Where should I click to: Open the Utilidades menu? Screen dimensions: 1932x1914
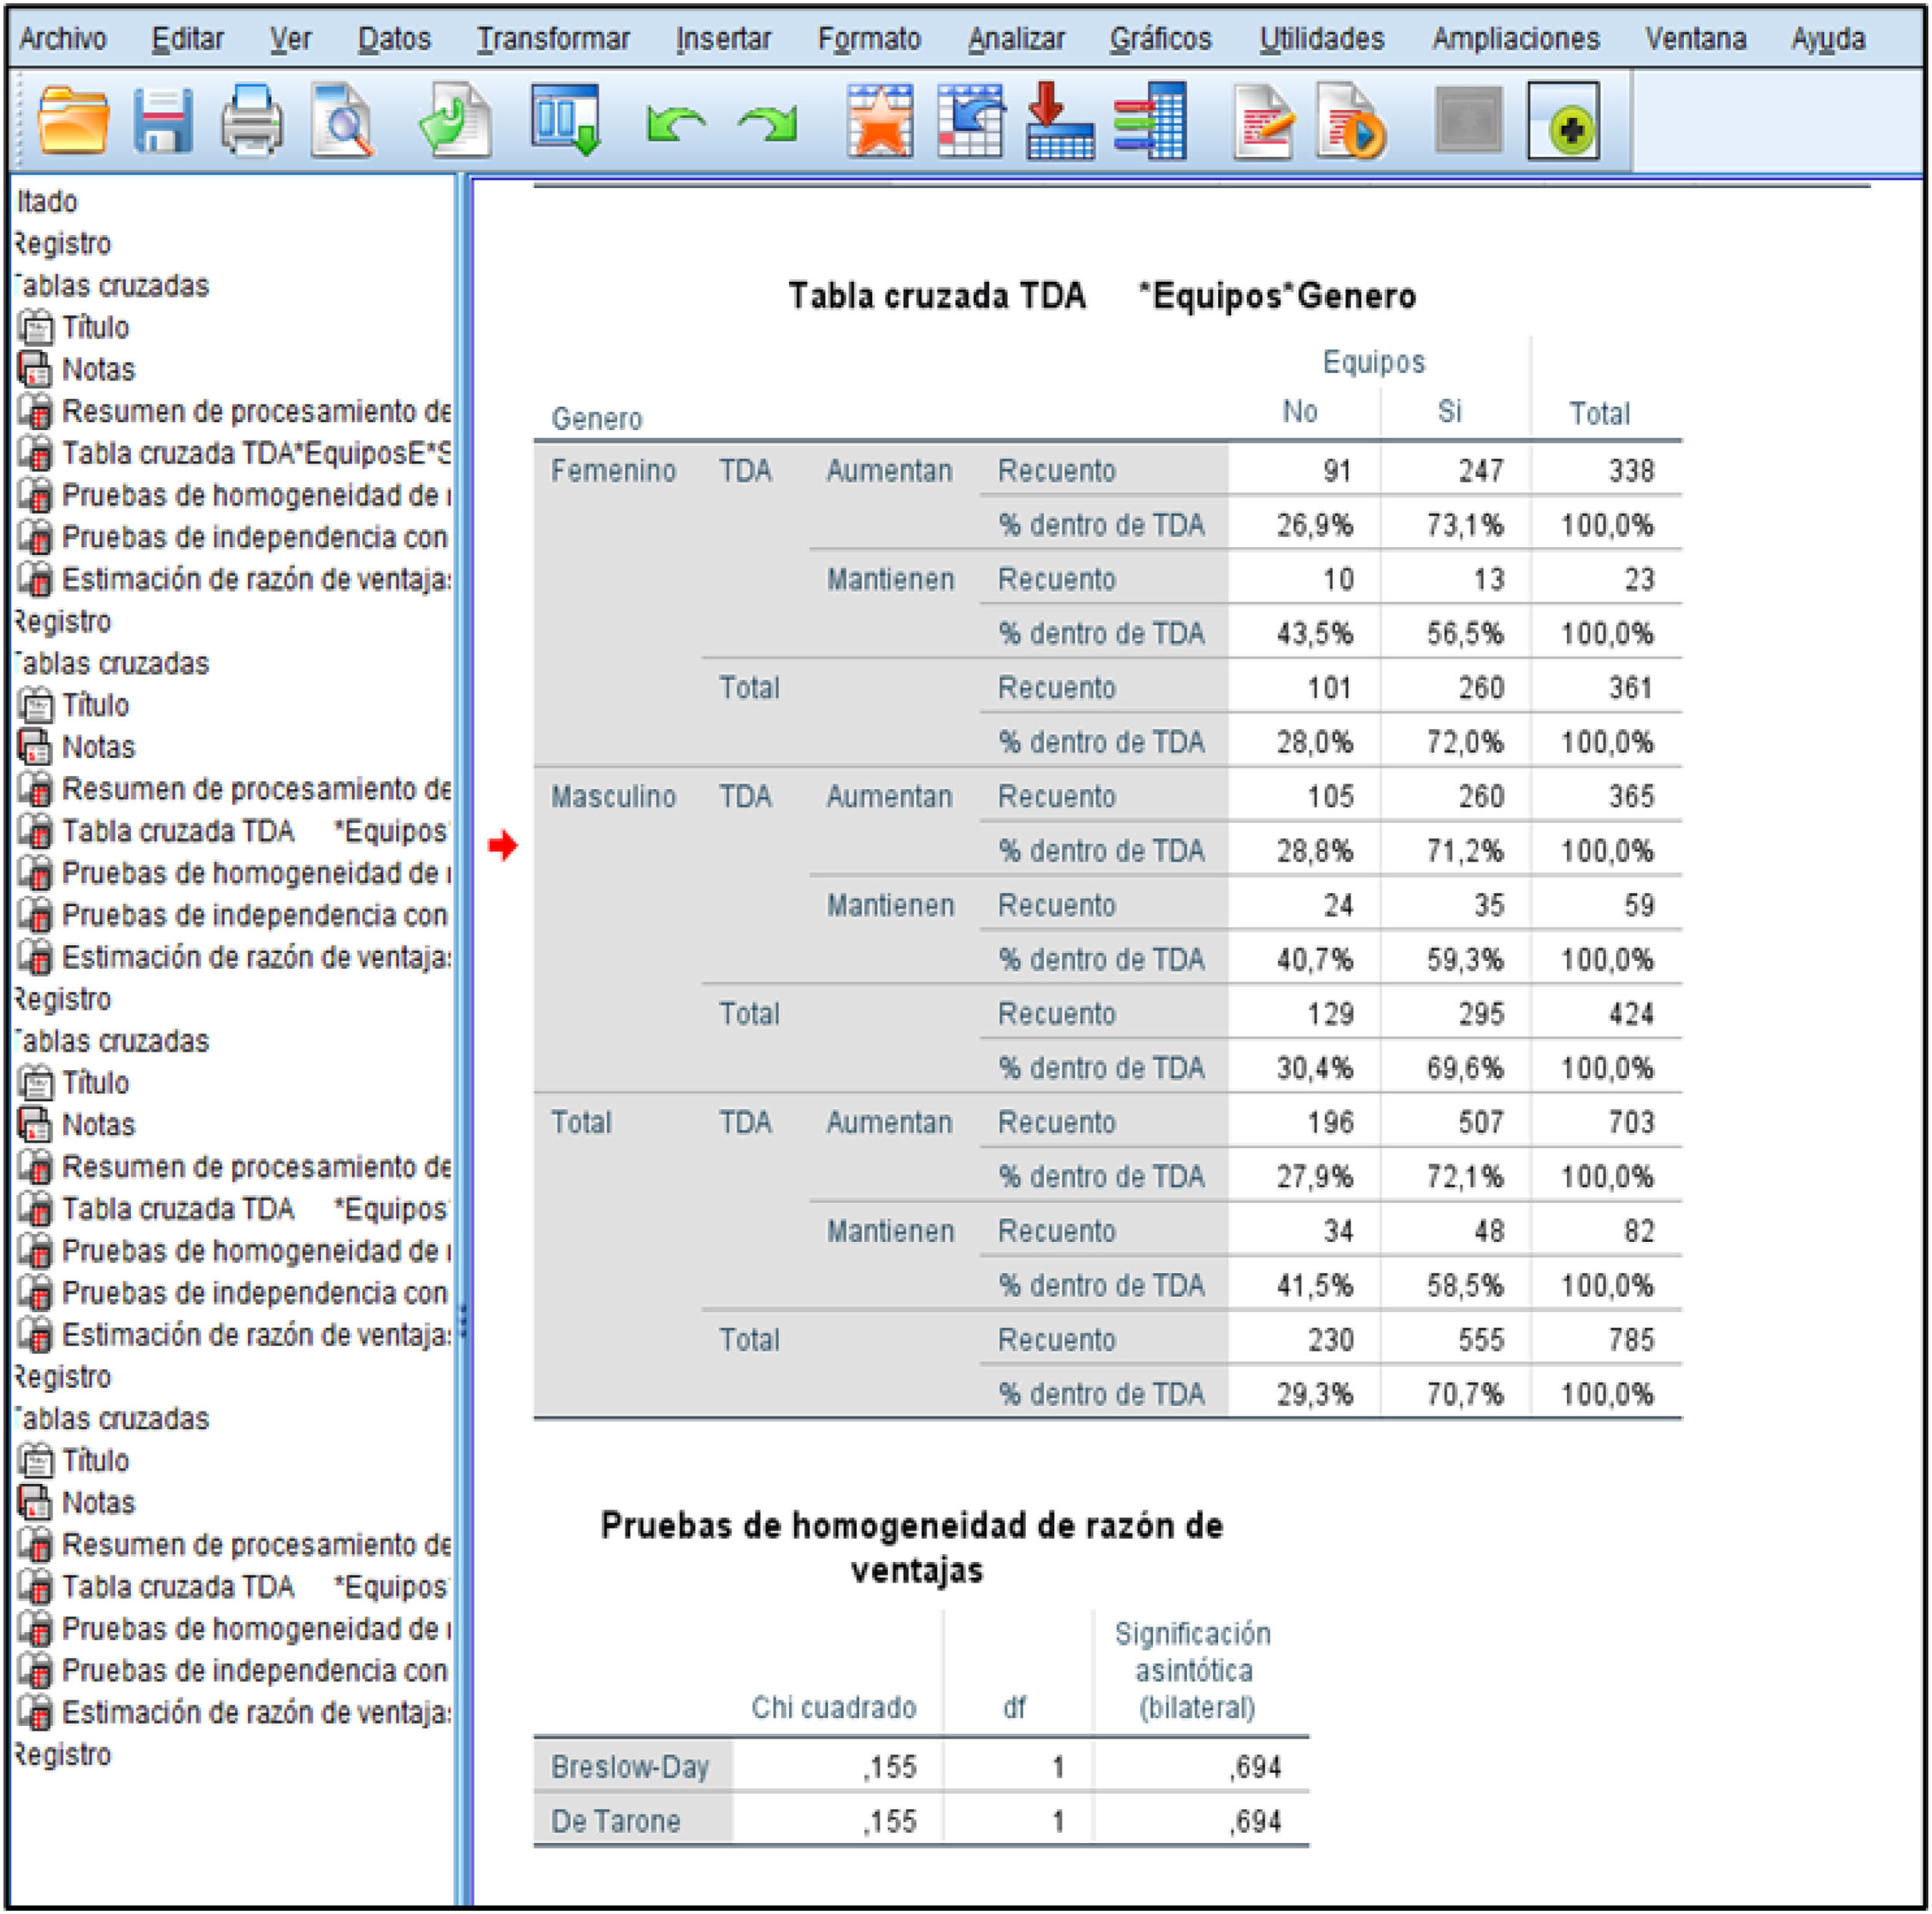(1321, 38)
